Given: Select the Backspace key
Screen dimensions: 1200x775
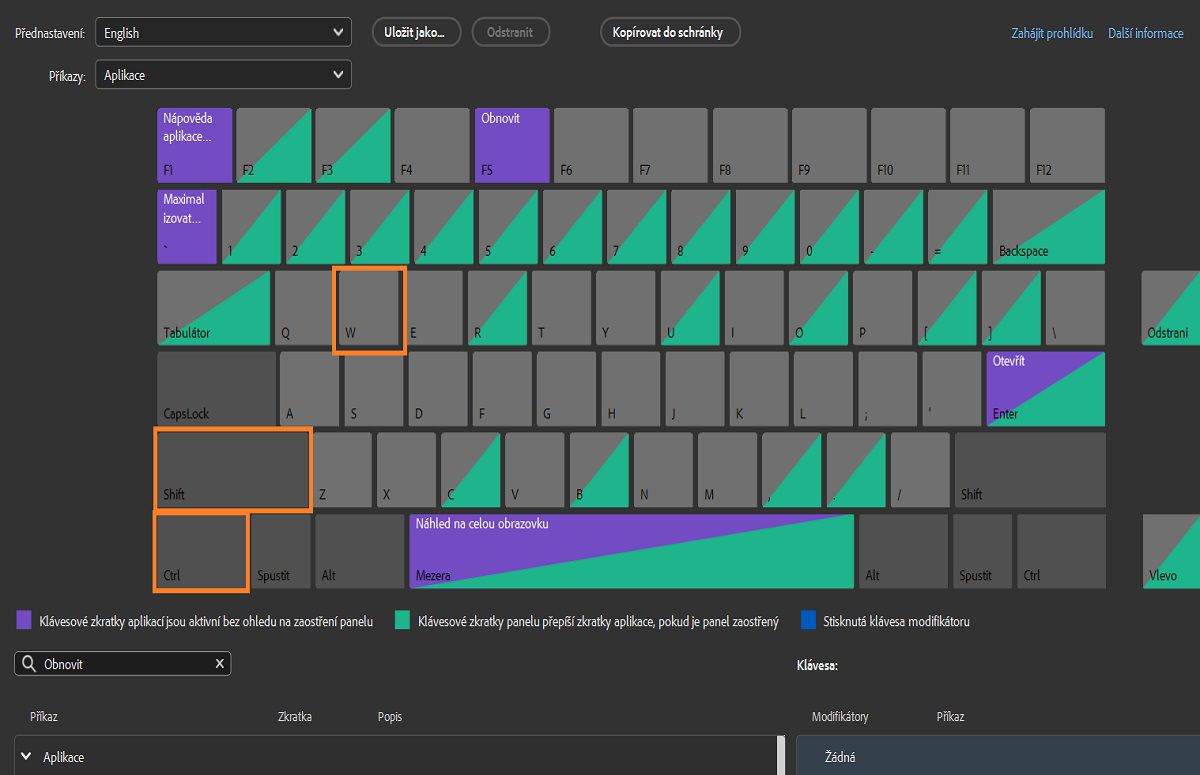Looking at the screenshot, I should [x=1049, y=227].
